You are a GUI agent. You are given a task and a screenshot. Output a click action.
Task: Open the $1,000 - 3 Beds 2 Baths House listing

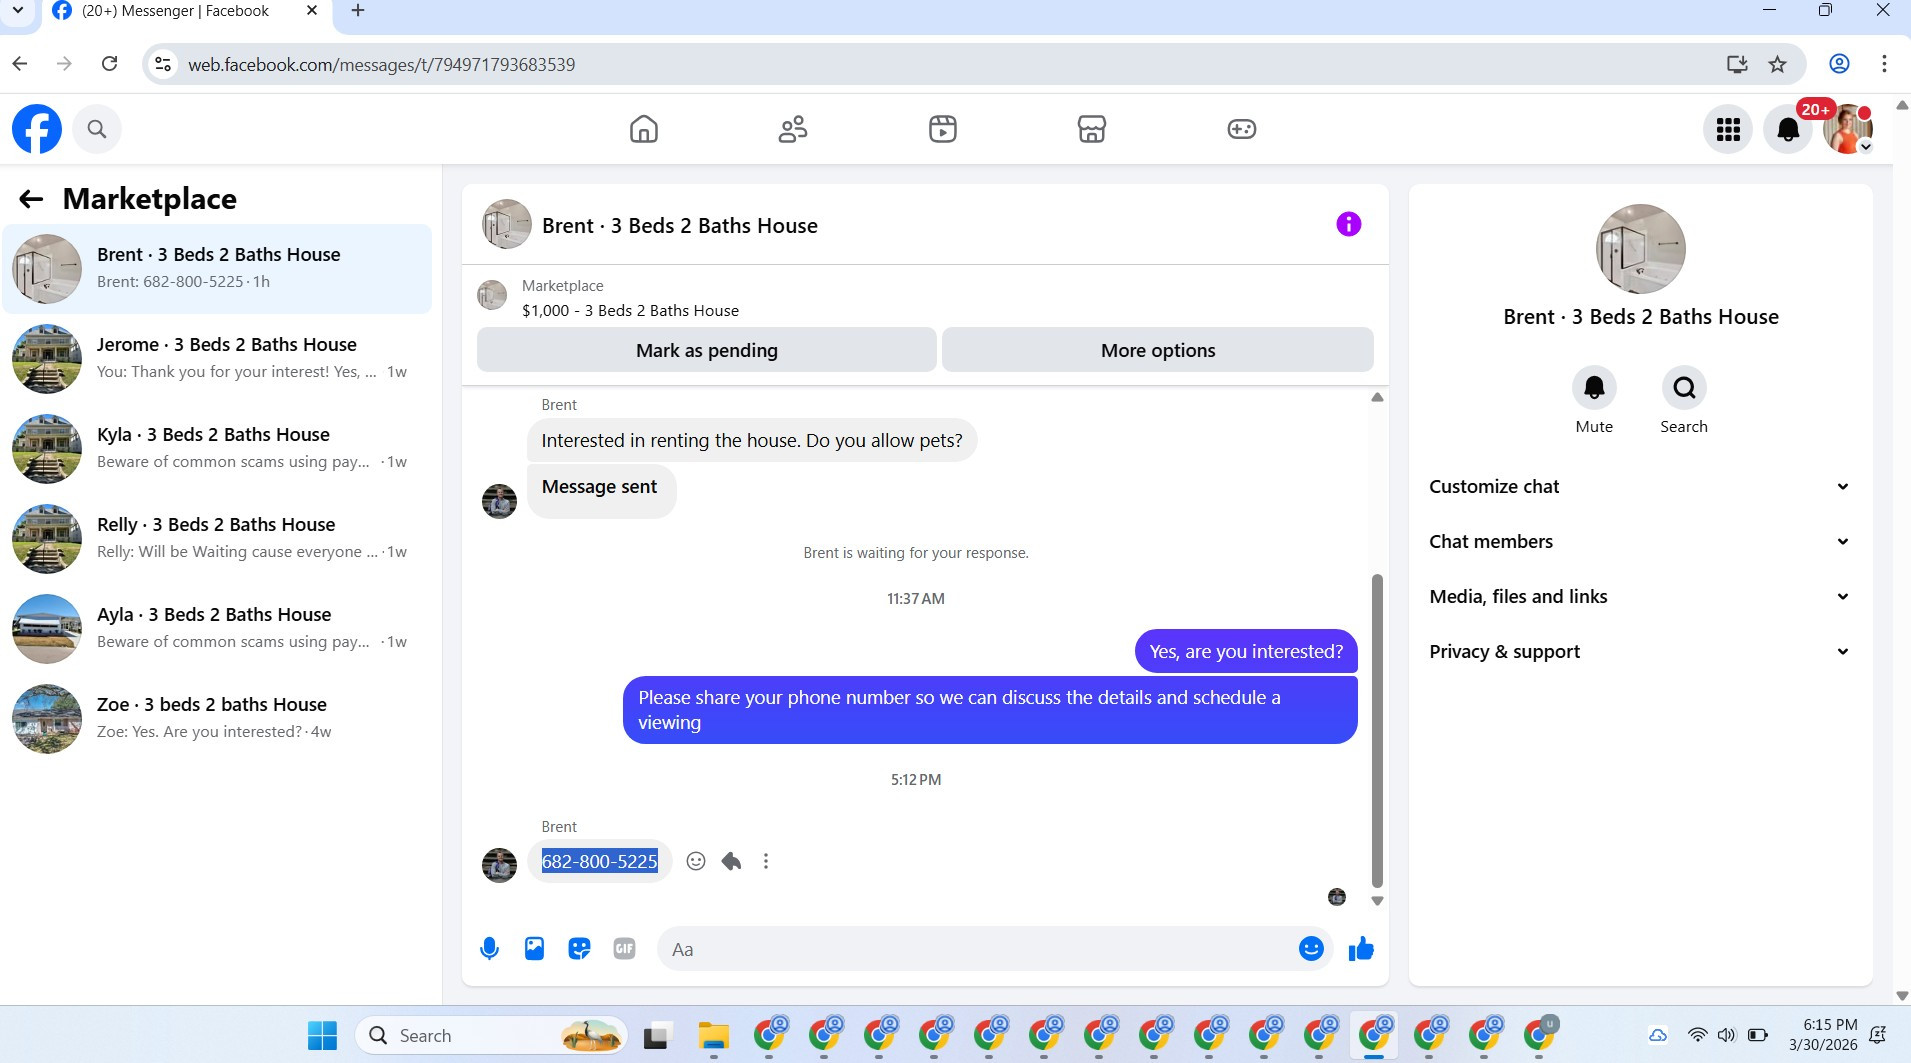coord(630,311)
